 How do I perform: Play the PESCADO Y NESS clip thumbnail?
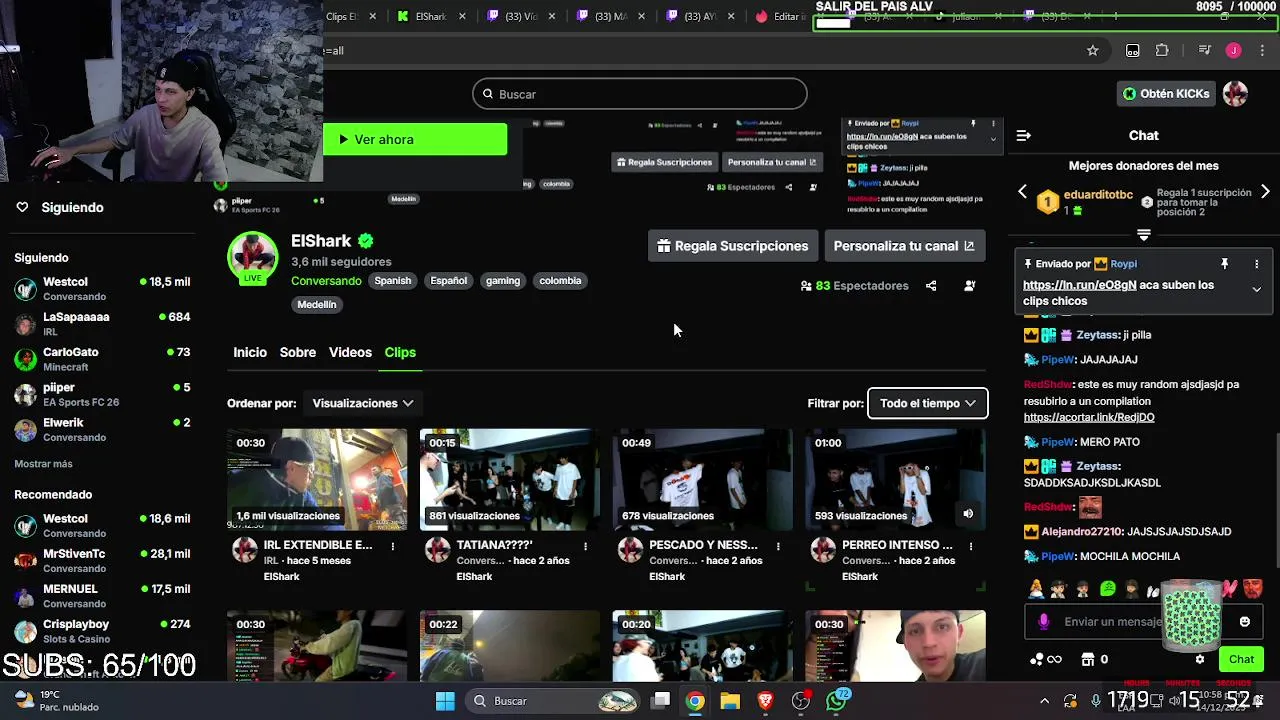click(x=703, y=479)
